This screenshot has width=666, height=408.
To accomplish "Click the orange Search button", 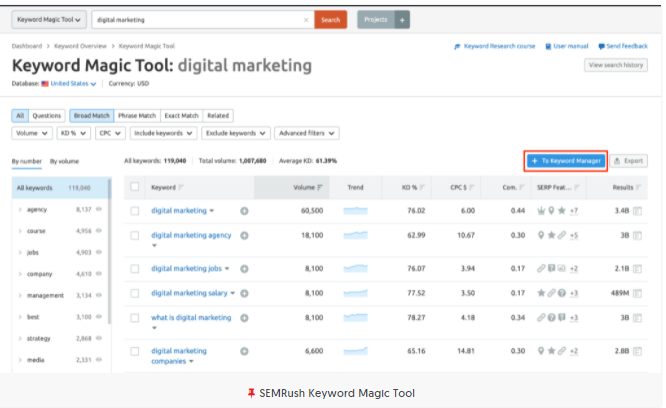I will (x=330, y=20).
